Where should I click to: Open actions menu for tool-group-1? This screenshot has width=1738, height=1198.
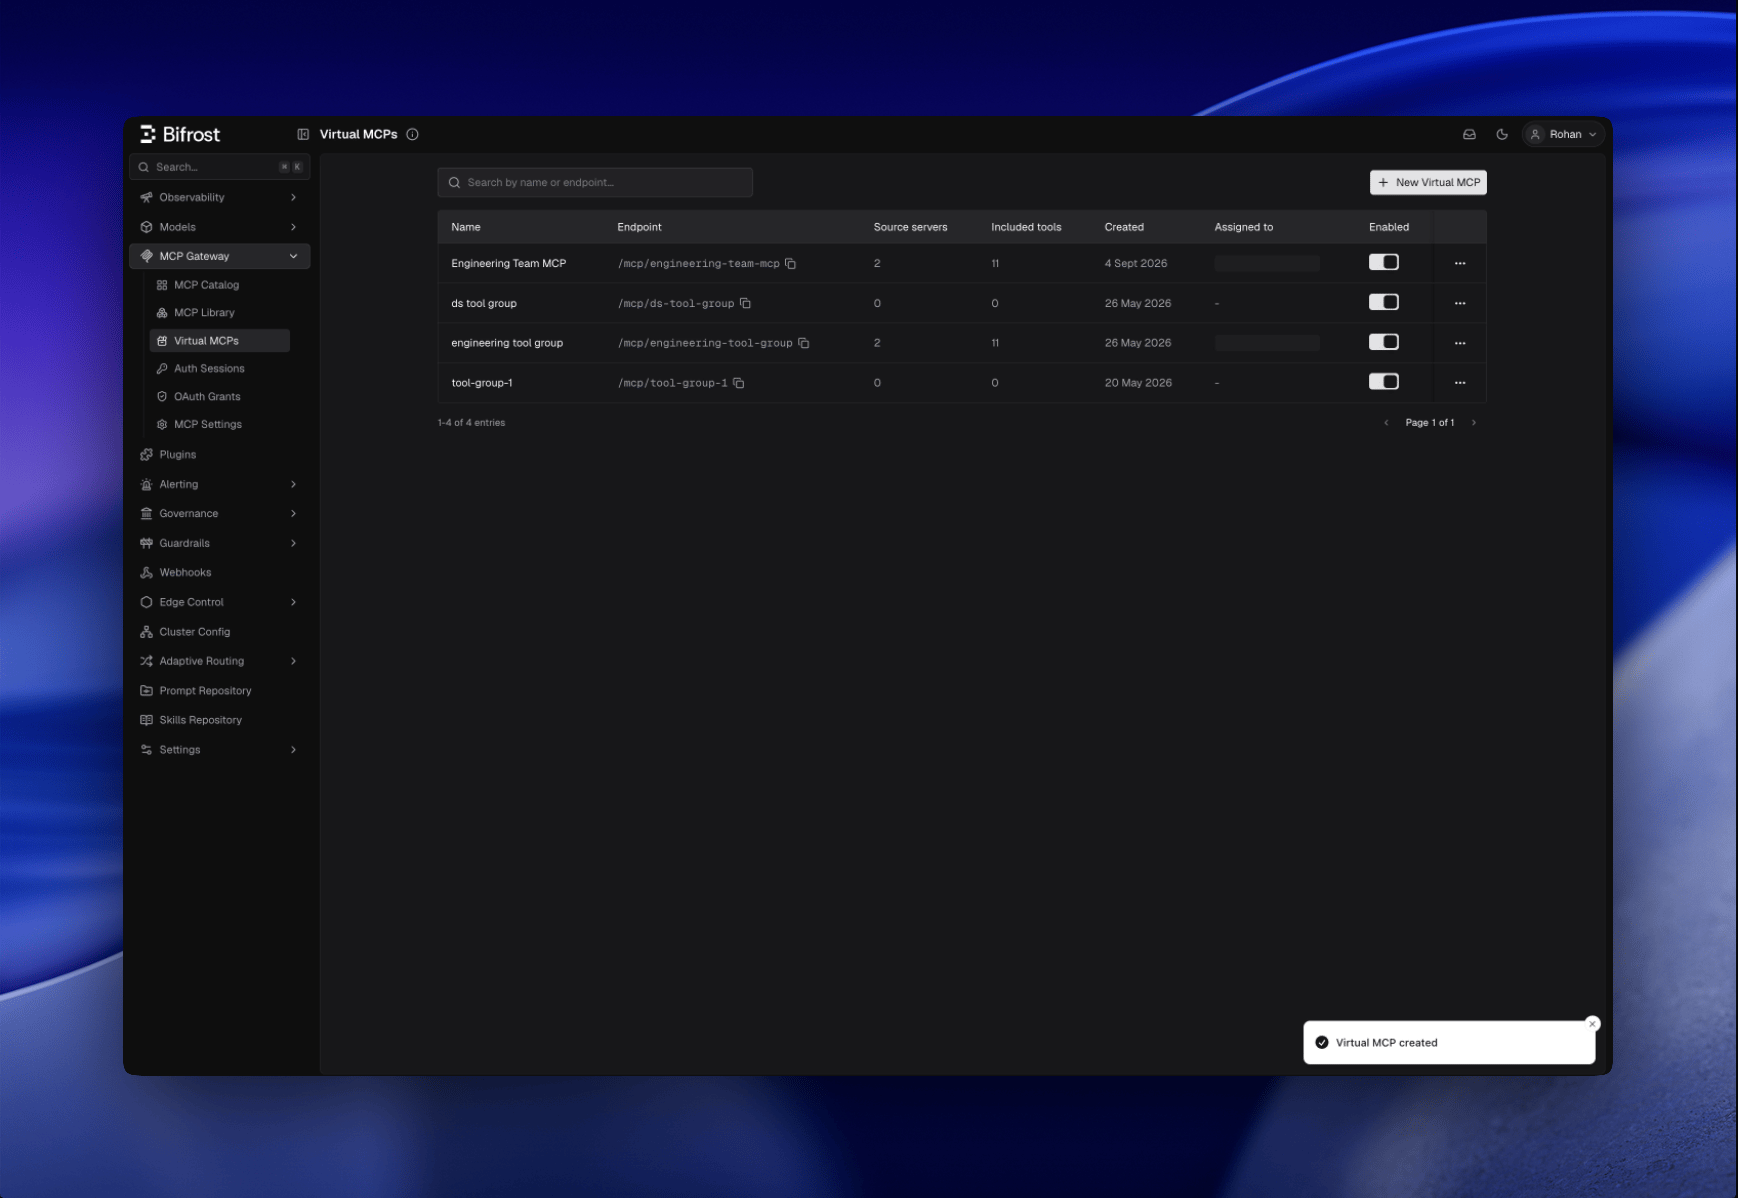(x=1460, y=383)
